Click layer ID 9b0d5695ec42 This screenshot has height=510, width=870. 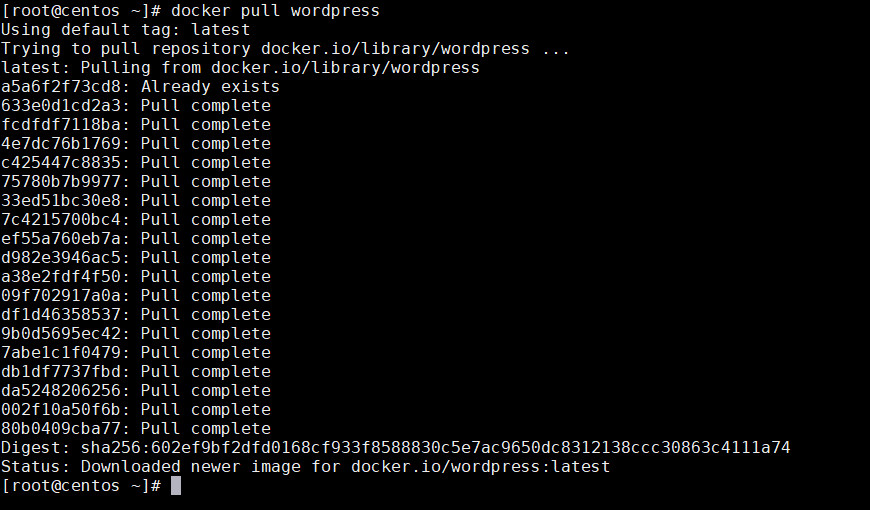(x=65, y=334)
